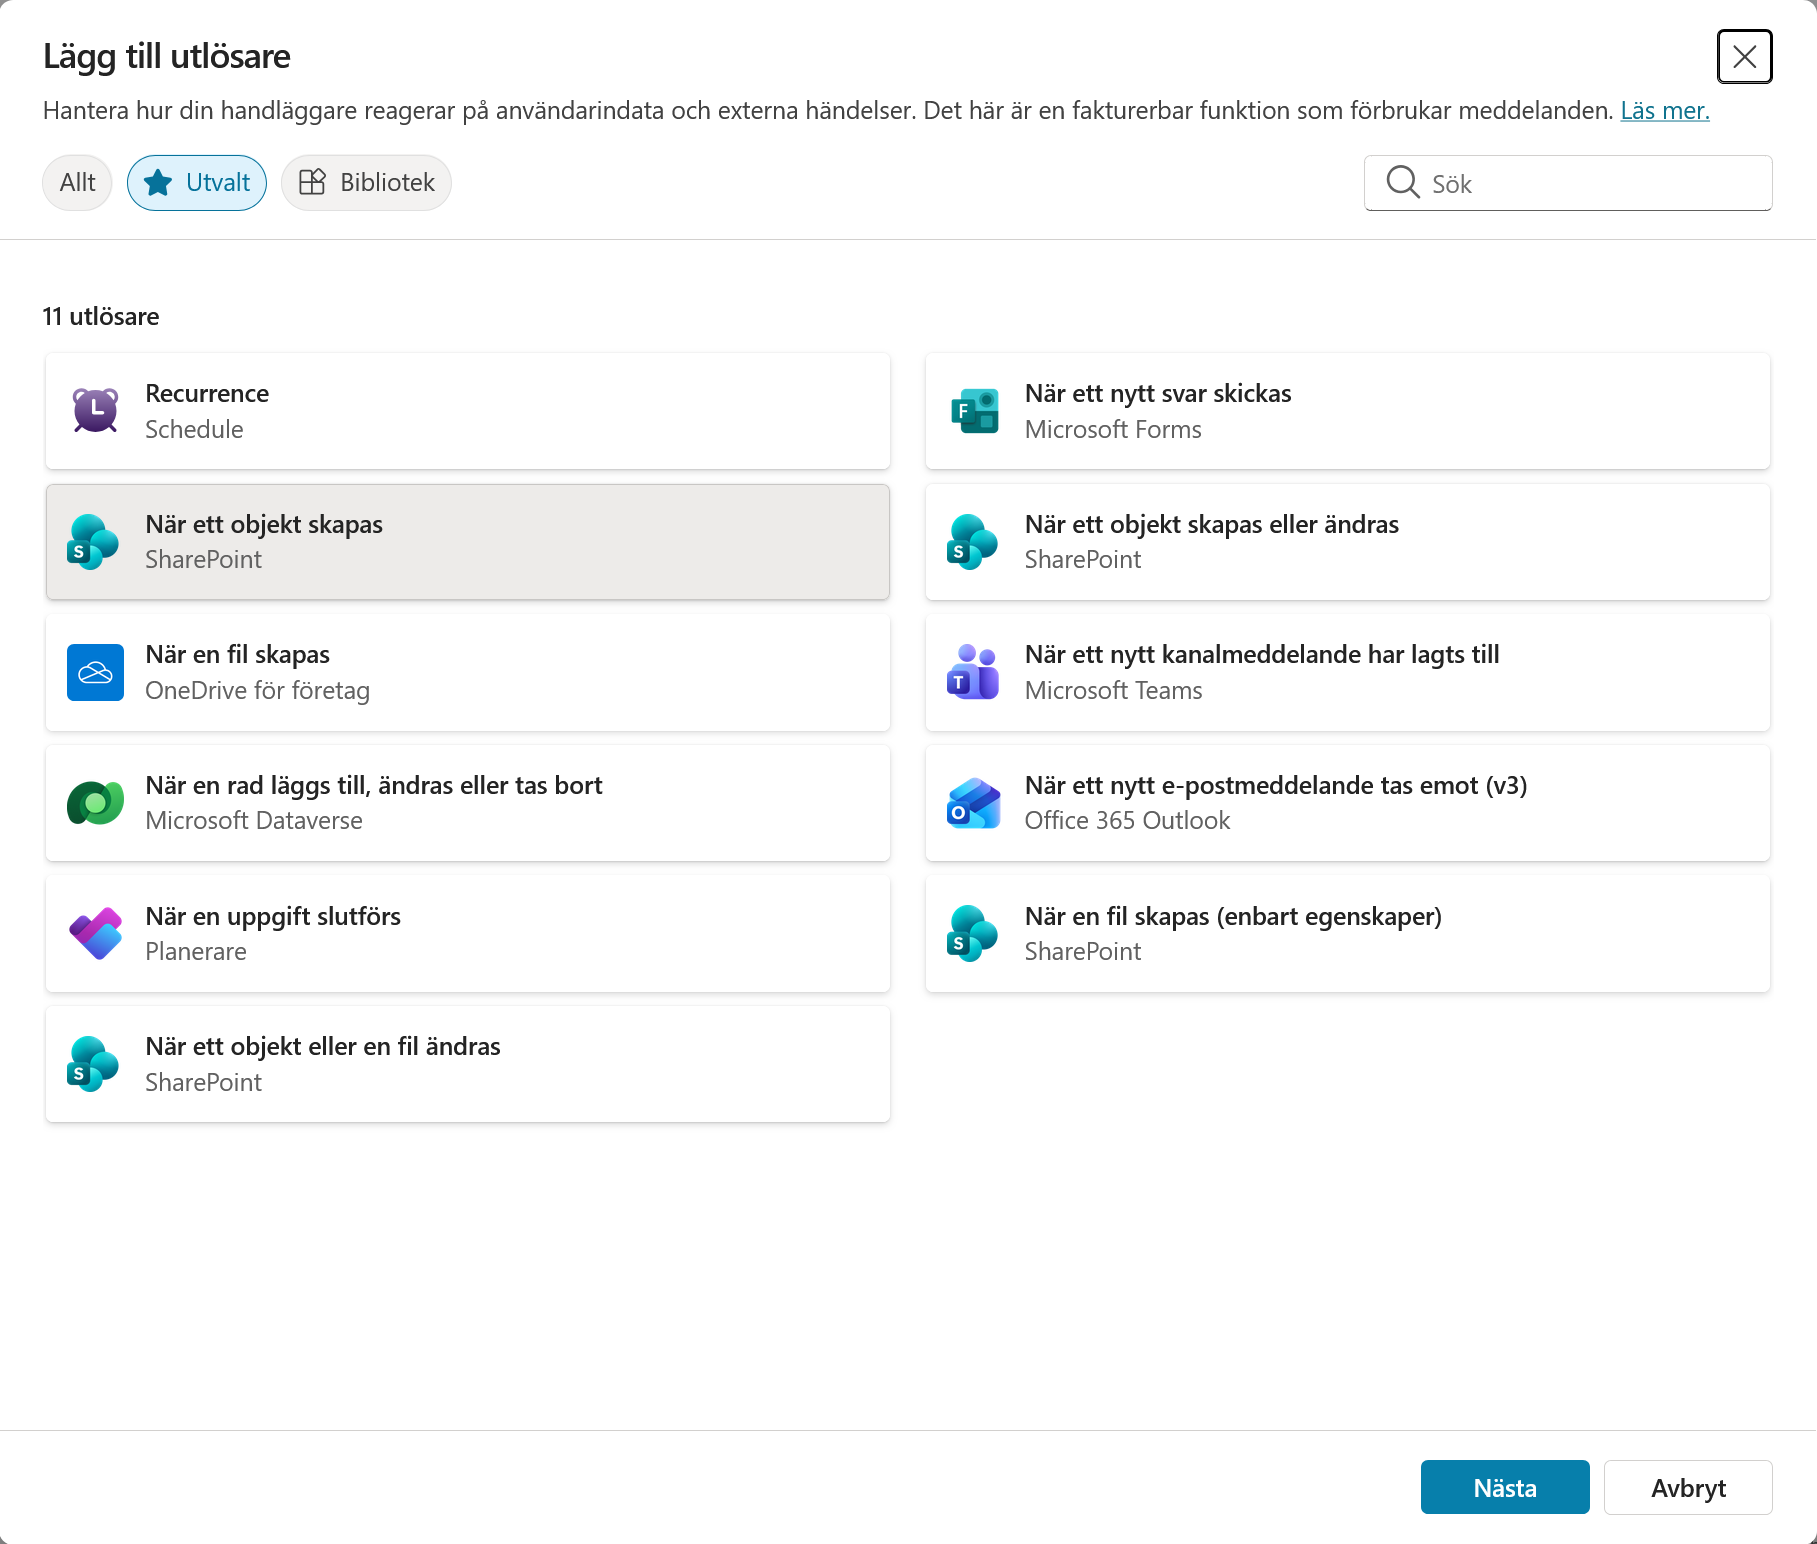This screenshot has height=1544, width=1817.
Task: Open the 'Läs mer.' link
Action: pyautogui.click(x=1665, y=111)
